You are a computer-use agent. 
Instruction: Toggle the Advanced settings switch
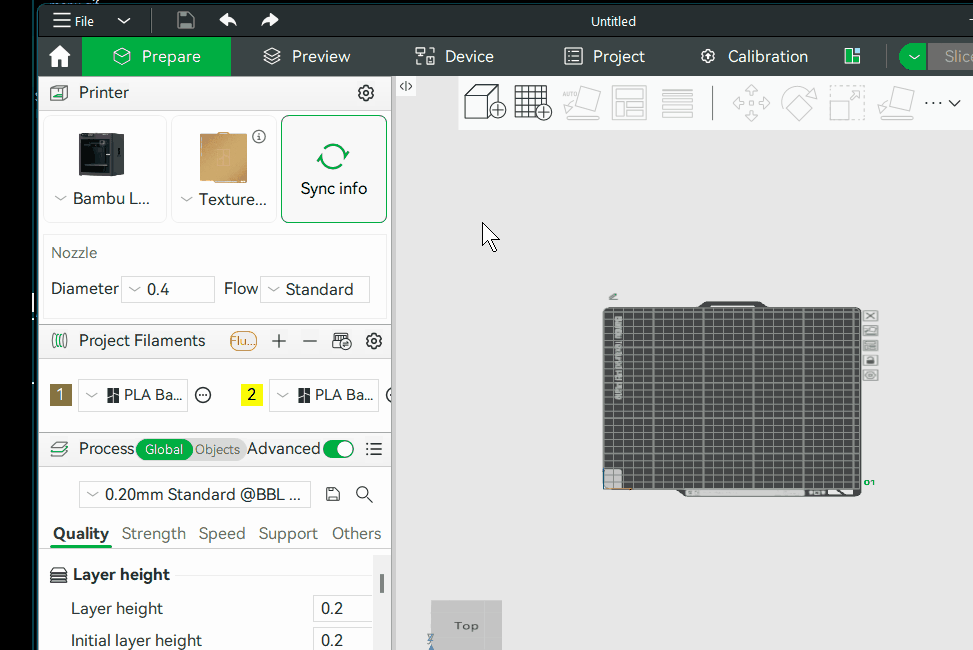click(338, 449)
